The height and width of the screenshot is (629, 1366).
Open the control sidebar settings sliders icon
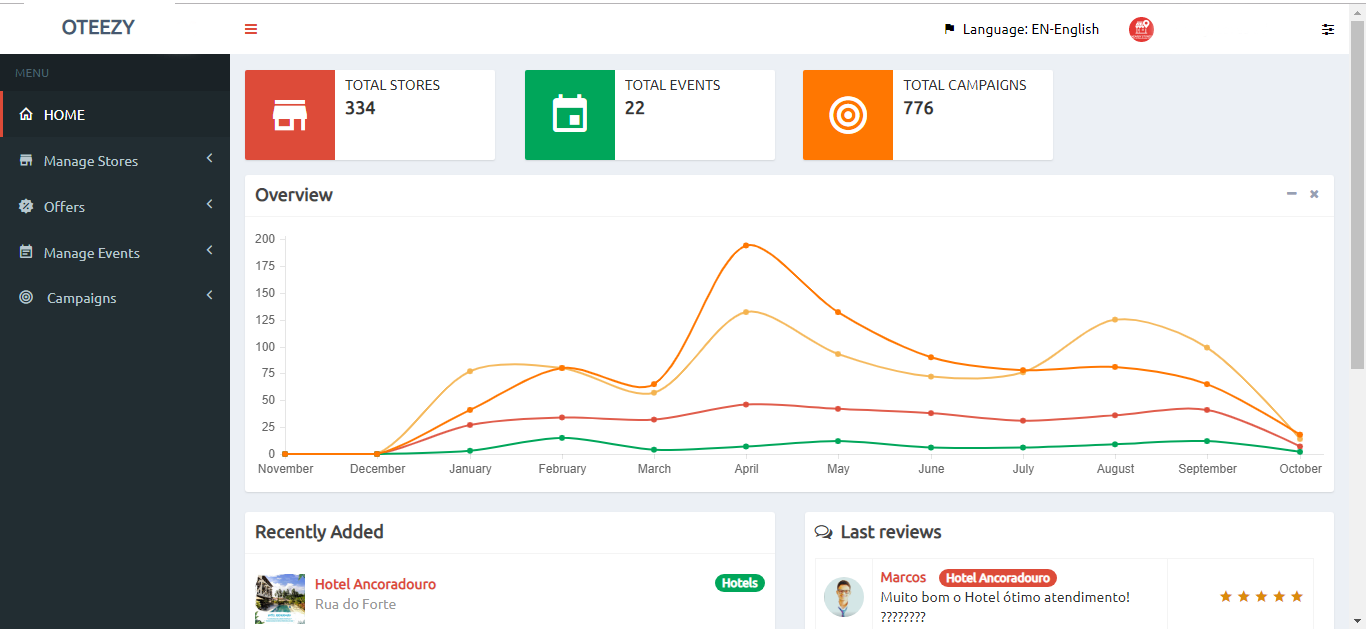tap(1328, 29)
